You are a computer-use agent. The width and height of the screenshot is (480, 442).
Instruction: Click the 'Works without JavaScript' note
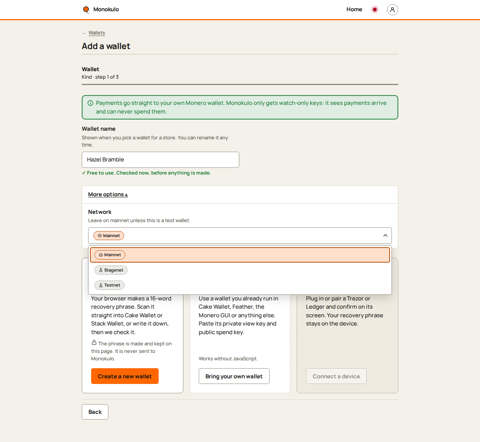(228, 359)
